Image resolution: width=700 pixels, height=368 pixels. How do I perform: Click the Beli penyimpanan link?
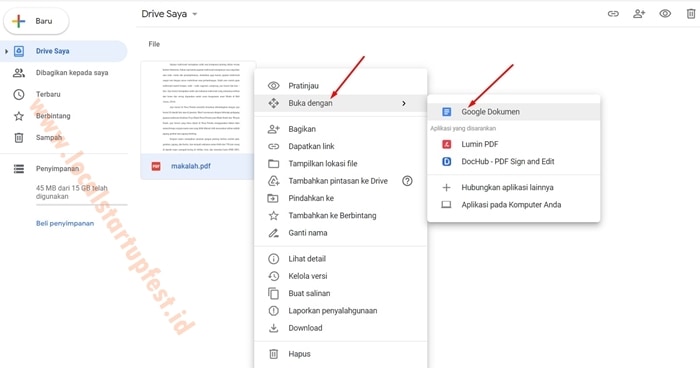click(x=65, y=223)
